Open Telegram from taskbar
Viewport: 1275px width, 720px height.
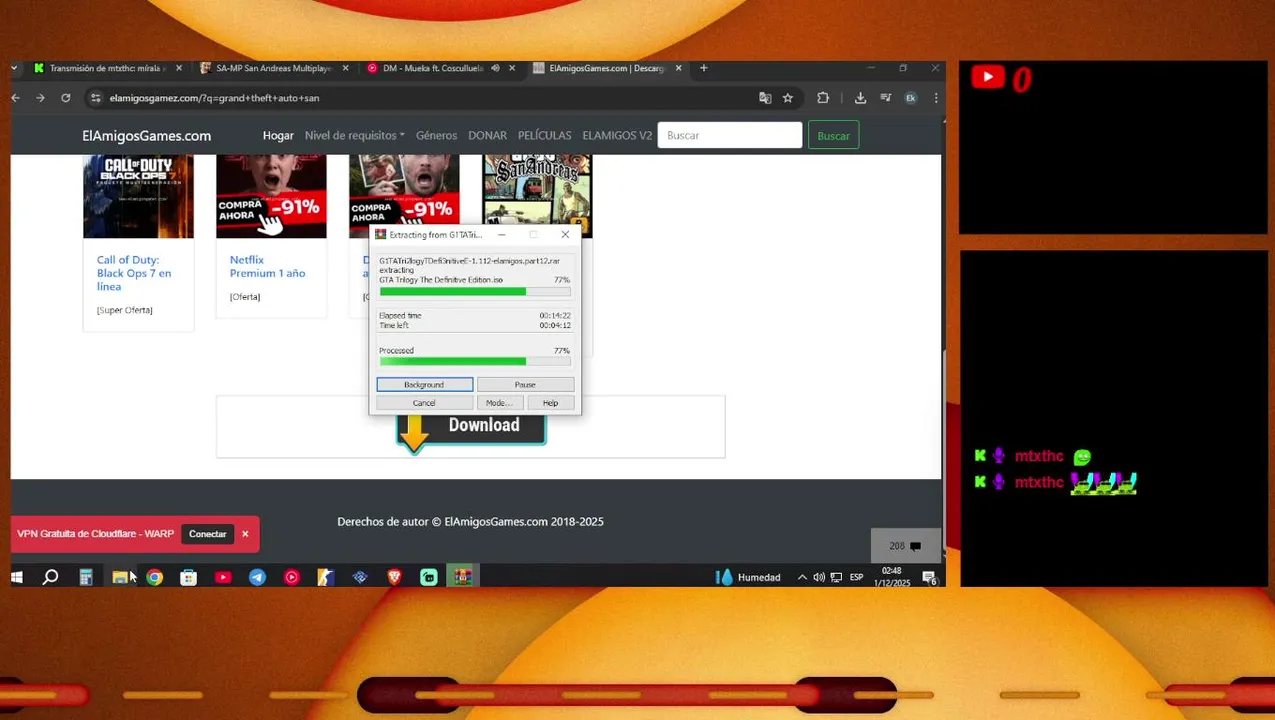[x=257, y=577]
